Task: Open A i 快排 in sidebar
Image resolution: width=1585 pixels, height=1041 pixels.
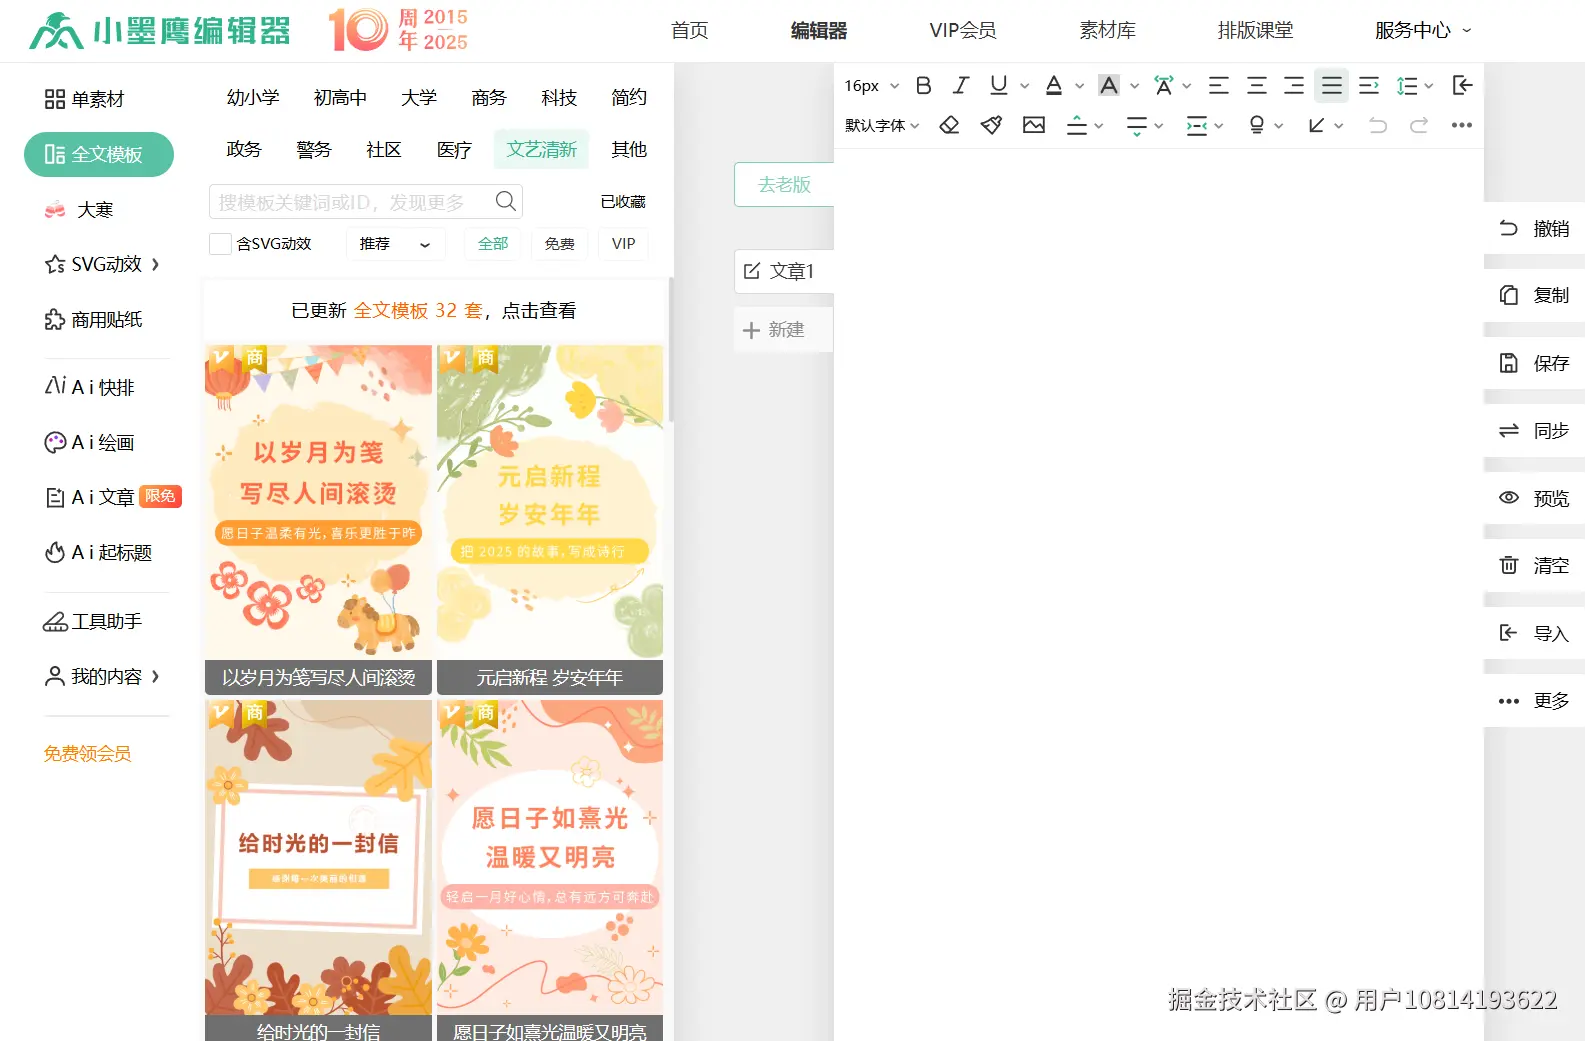Action: pyautogui.click(x=90, y=387)
